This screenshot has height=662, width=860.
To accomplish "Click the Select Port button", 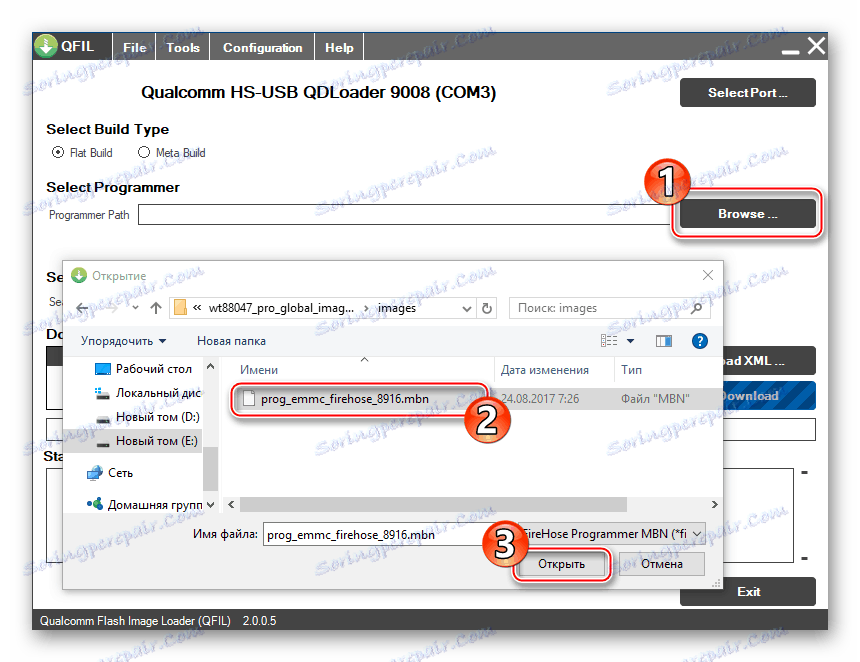I will [747, 93].
